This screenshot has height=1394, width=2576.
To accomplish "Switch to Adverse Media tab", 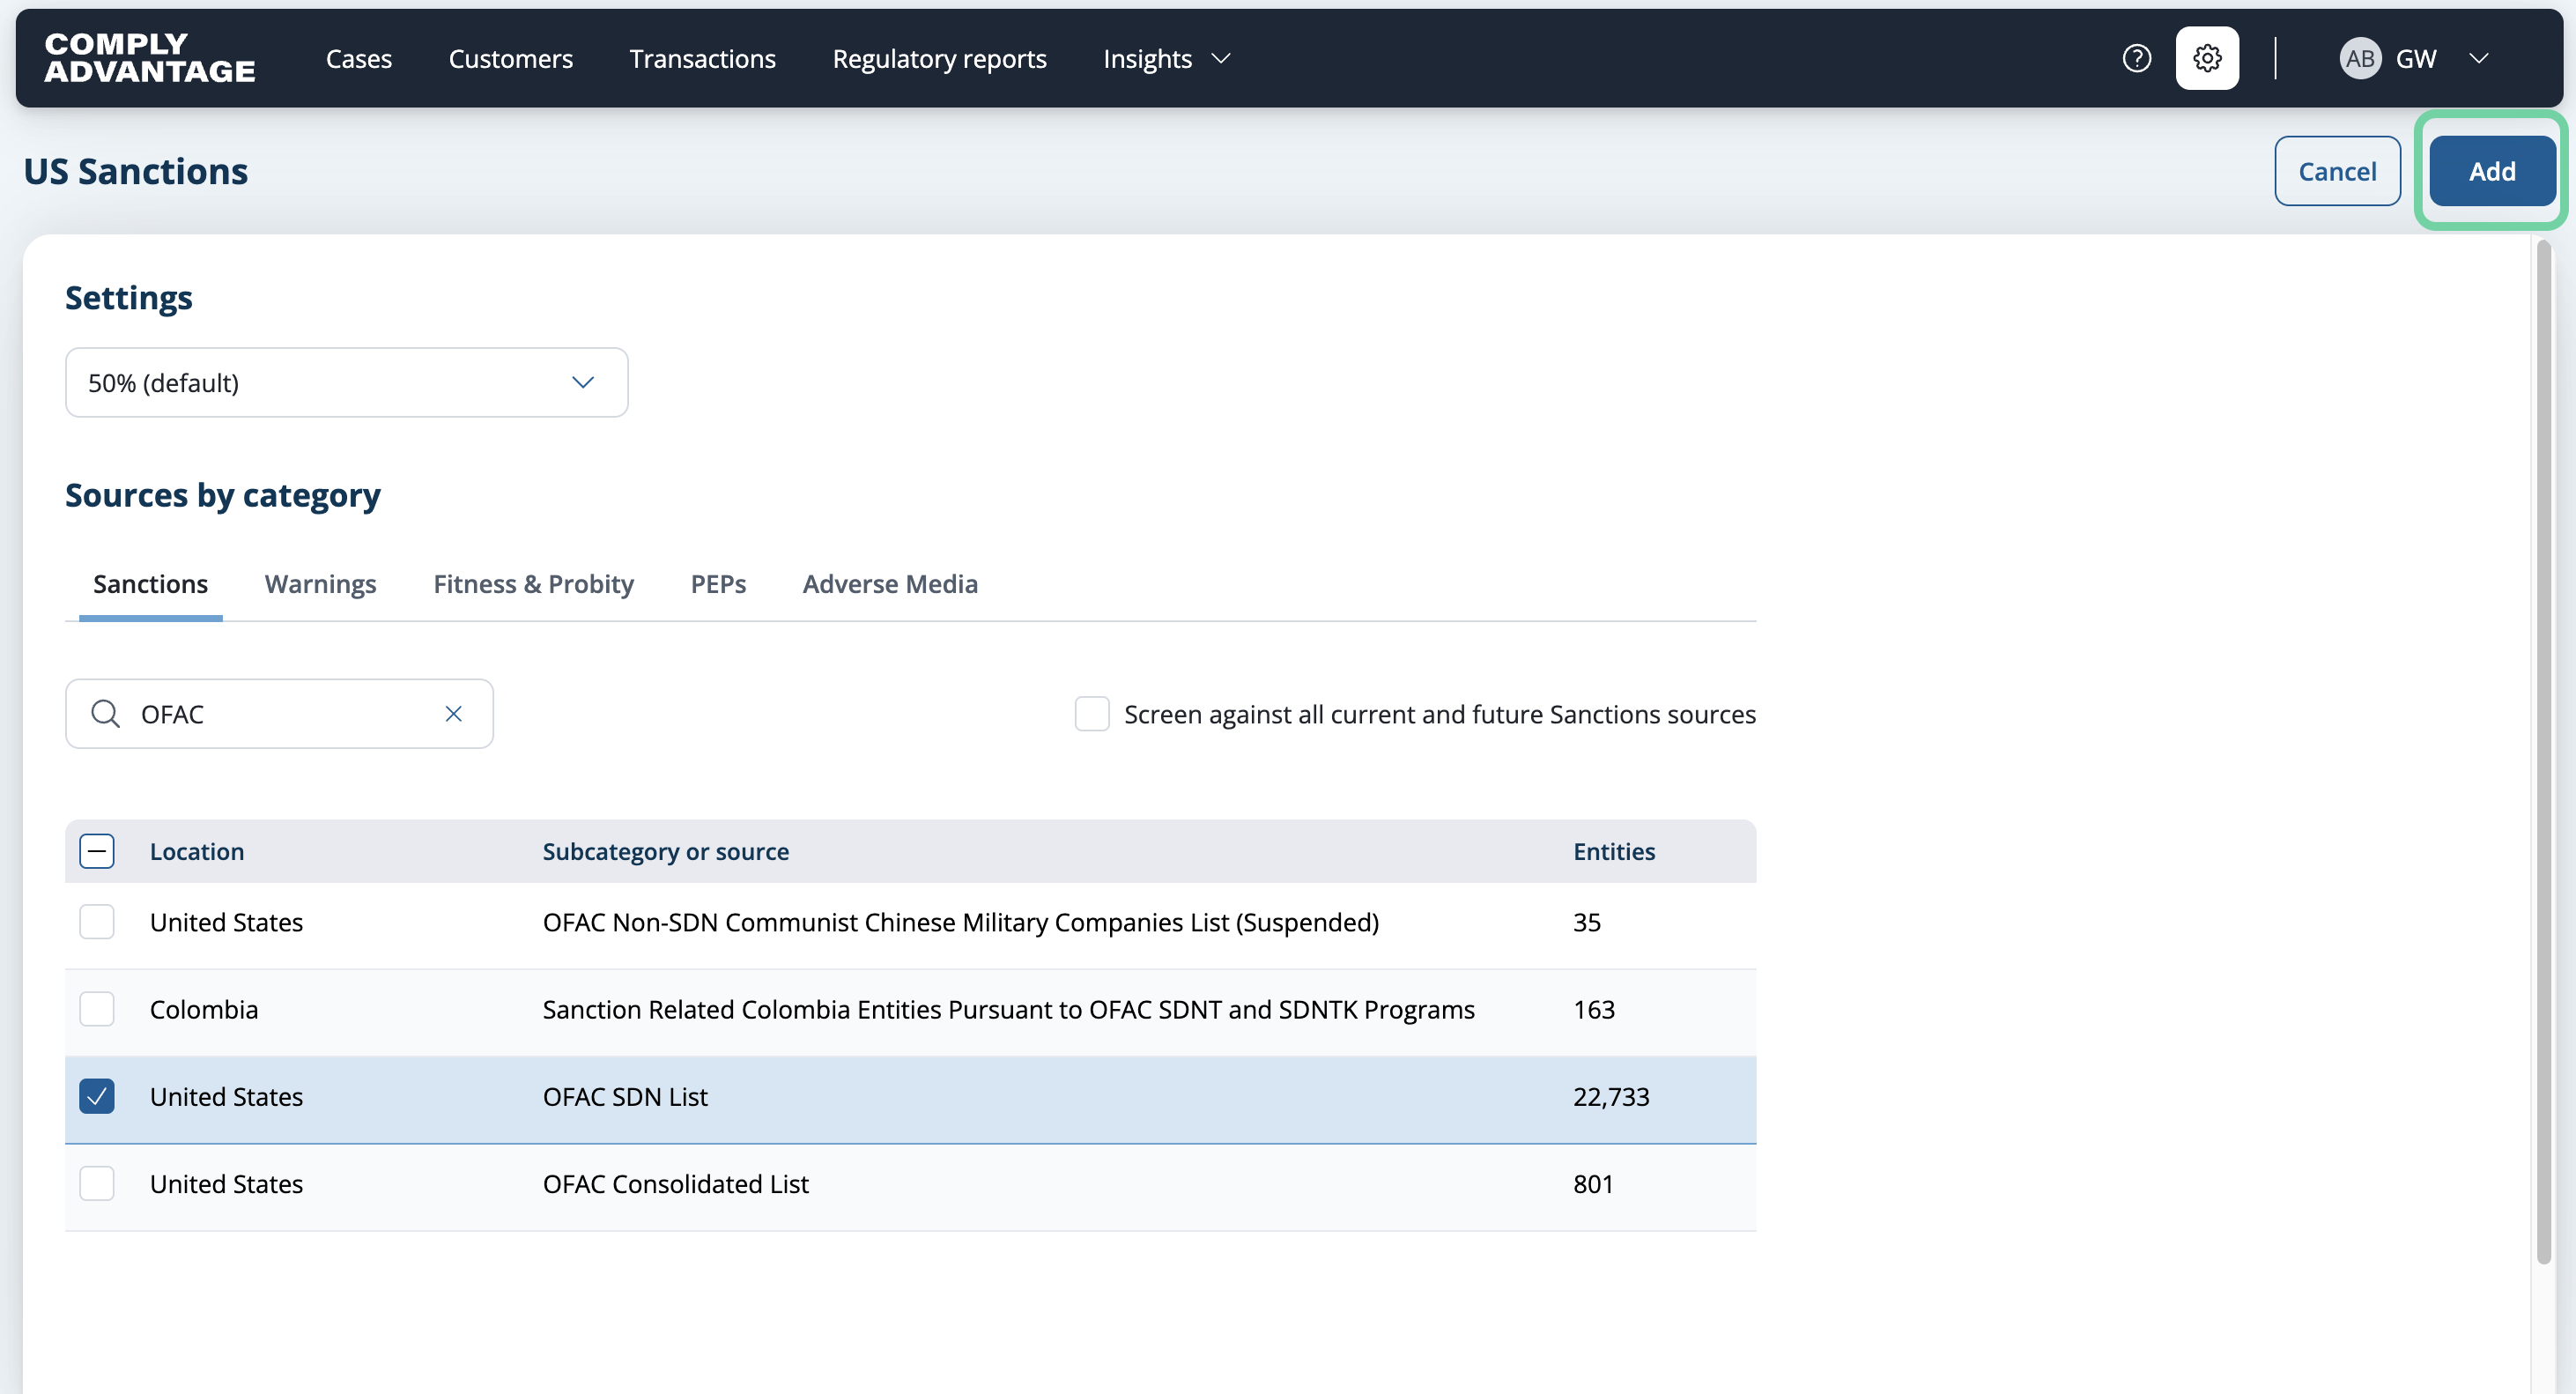I will pyautogui.click(x=891, y=584).
